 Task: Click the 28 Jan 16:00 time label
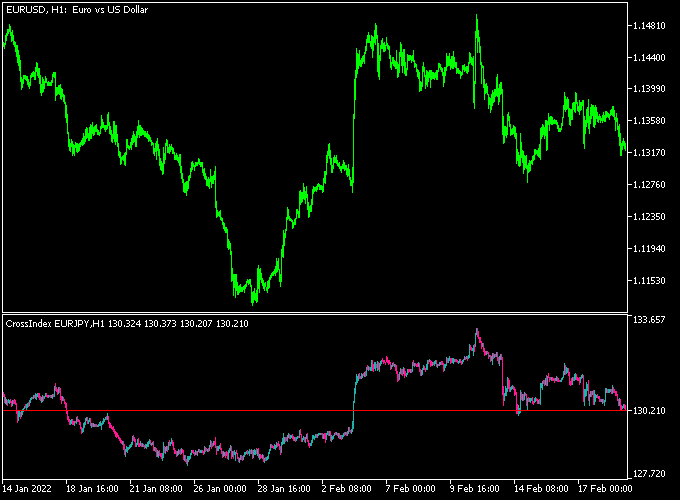pyautogui.click(x=284, y=489)
